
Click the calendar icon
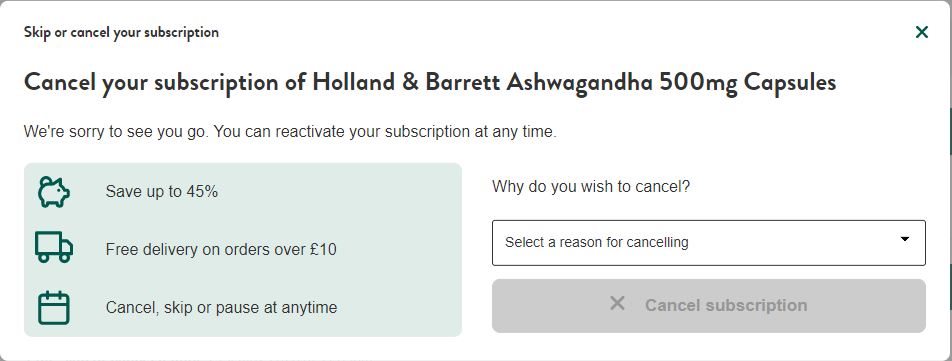(54, 308)
